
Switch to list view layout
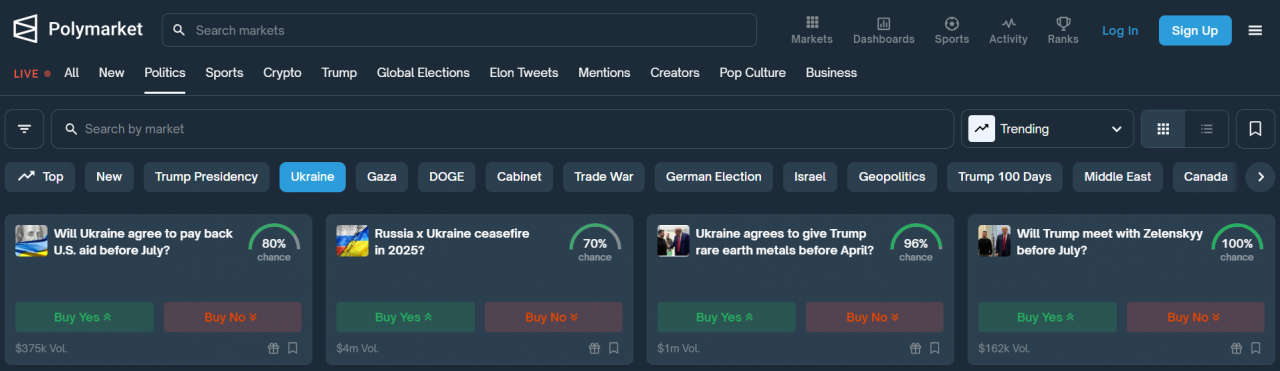(x=1207, y=129)
